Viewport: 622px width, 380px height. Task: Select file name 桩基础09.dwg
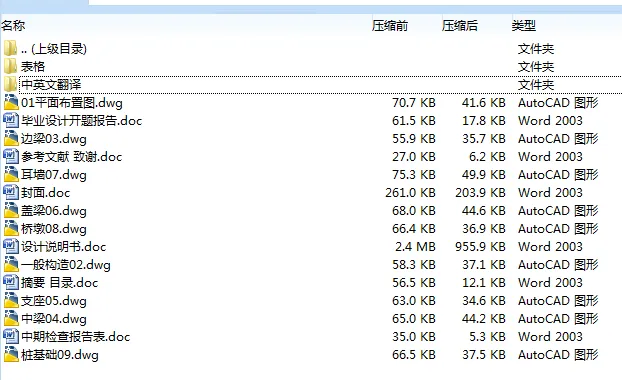[x=60, y=355]
